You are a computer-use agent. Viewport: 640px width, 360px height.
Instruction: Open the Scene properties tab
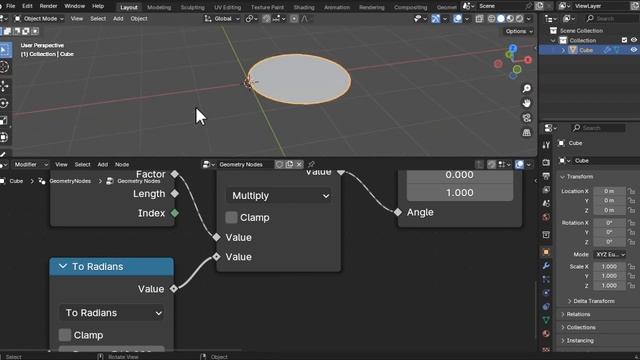546,203
